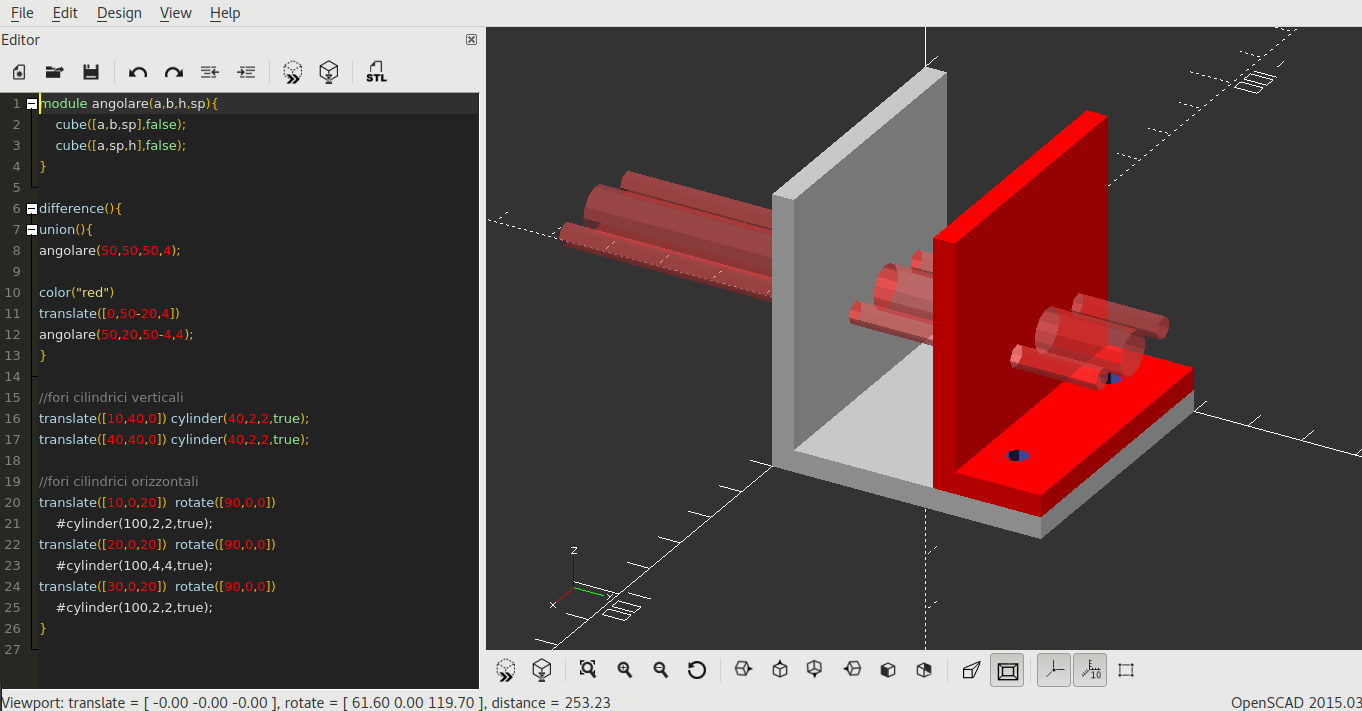The height and width of the screenshot is (711, 1362).
Task: Open the View menu
Action: [175, 13]
